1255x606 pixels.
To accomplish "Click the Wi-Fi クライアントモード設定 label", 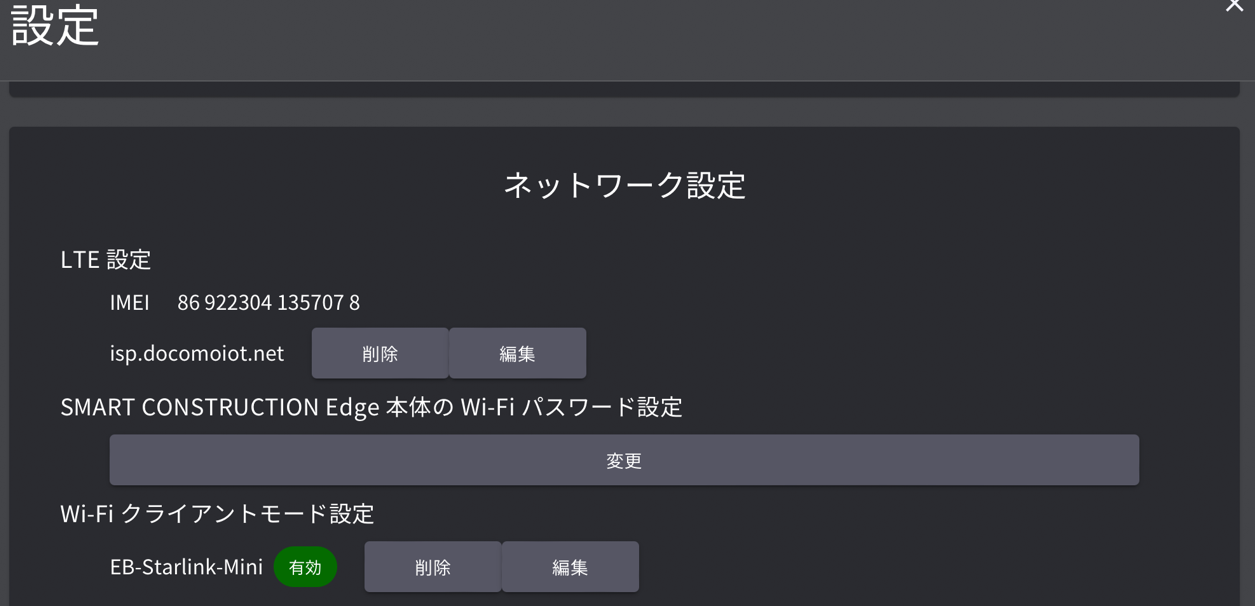I will (x=217, y=513).
